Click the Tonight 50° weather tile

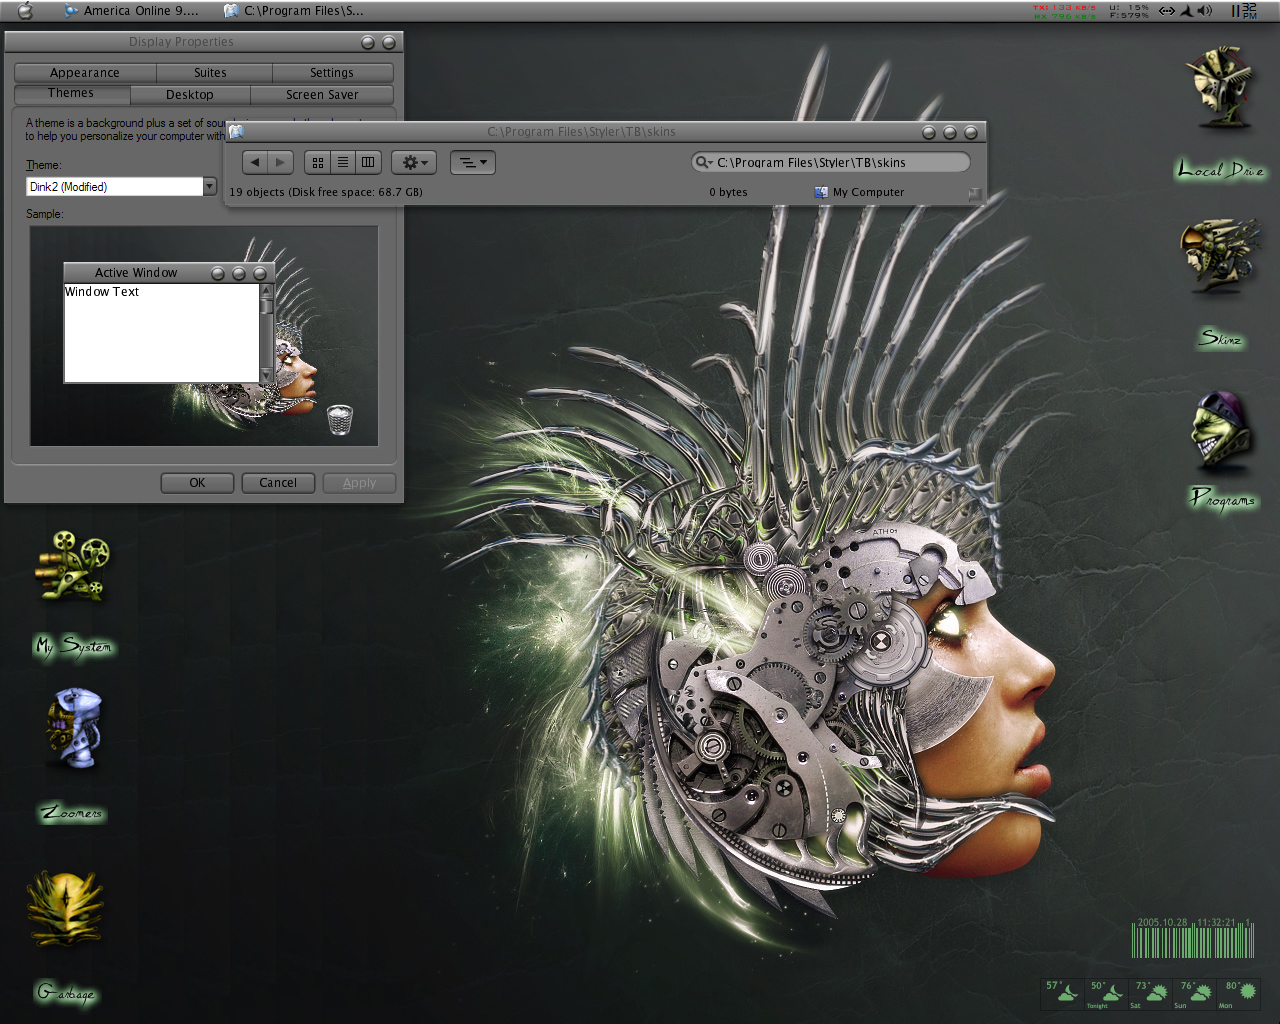1106,994
